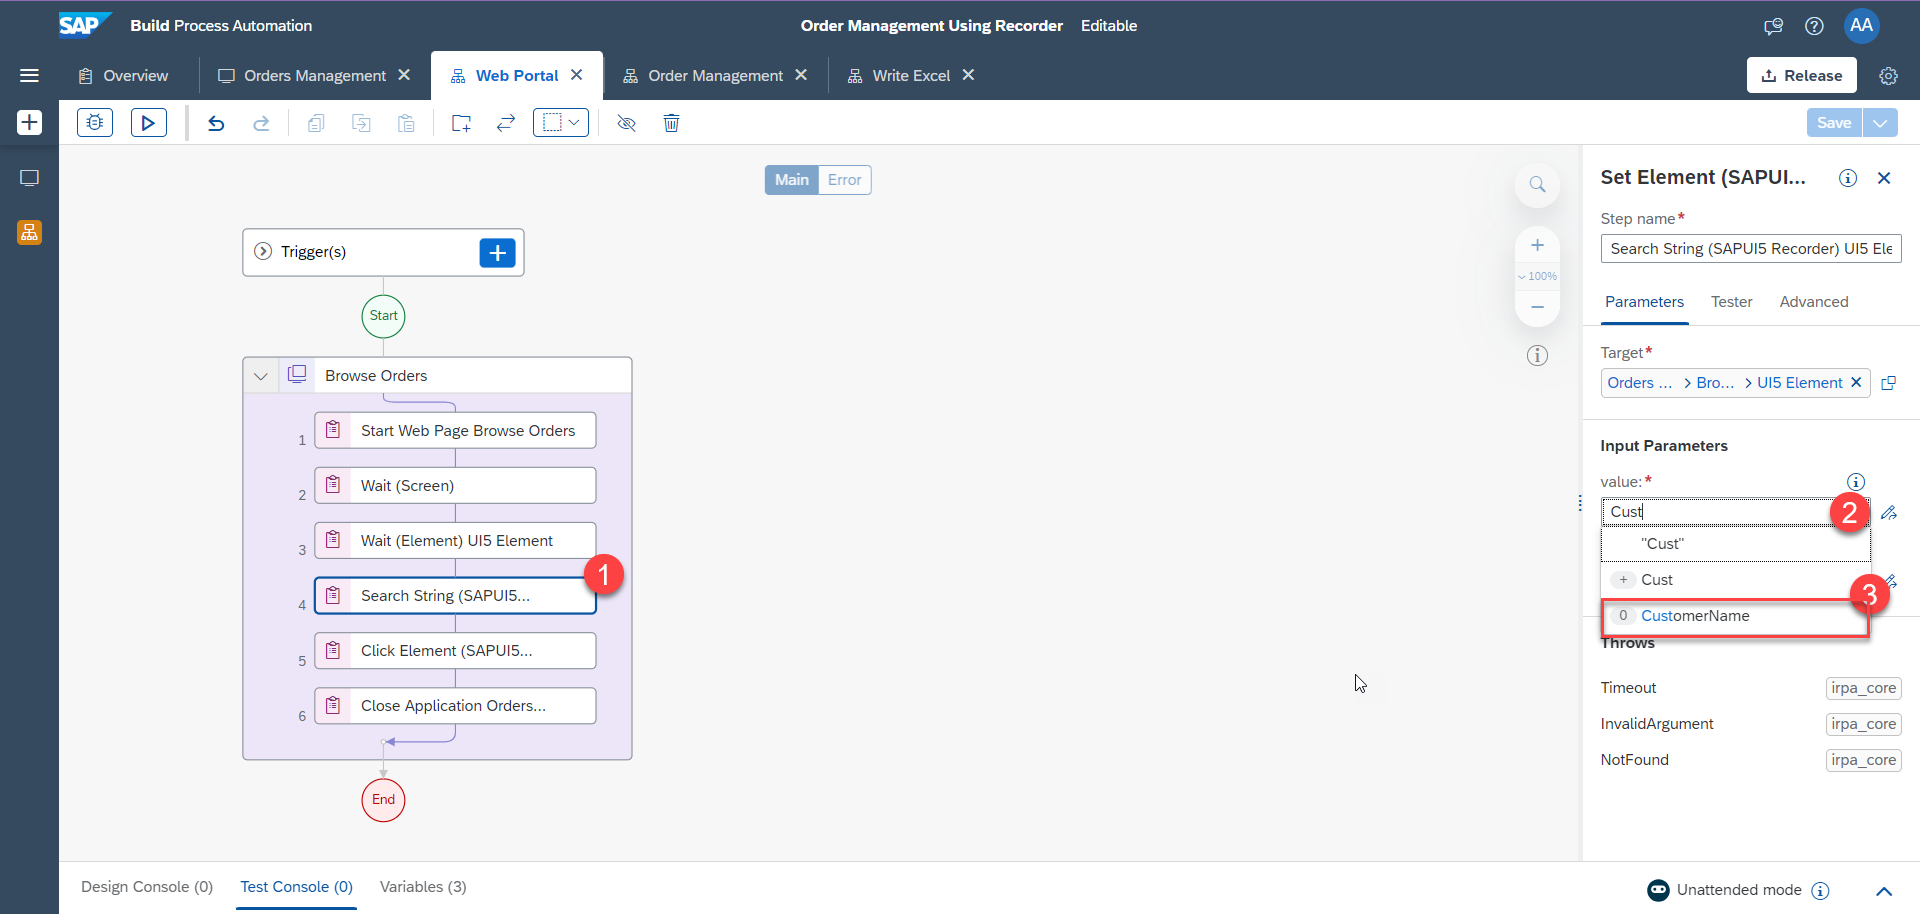Open the Overview tab
Image resolution: width=1920 pixels, height=914 pixels.
pos(124,76)
